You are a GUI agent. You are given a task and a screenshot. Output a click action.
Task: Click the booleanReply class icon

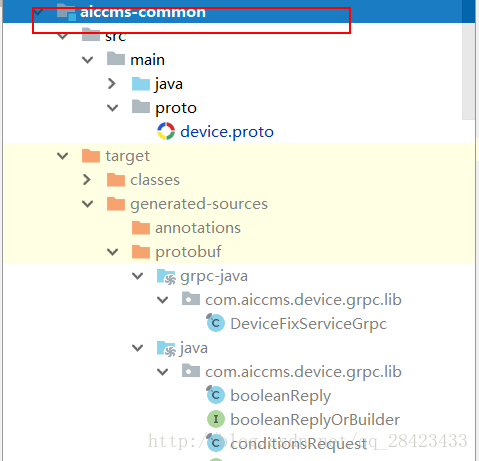point(215,395)
